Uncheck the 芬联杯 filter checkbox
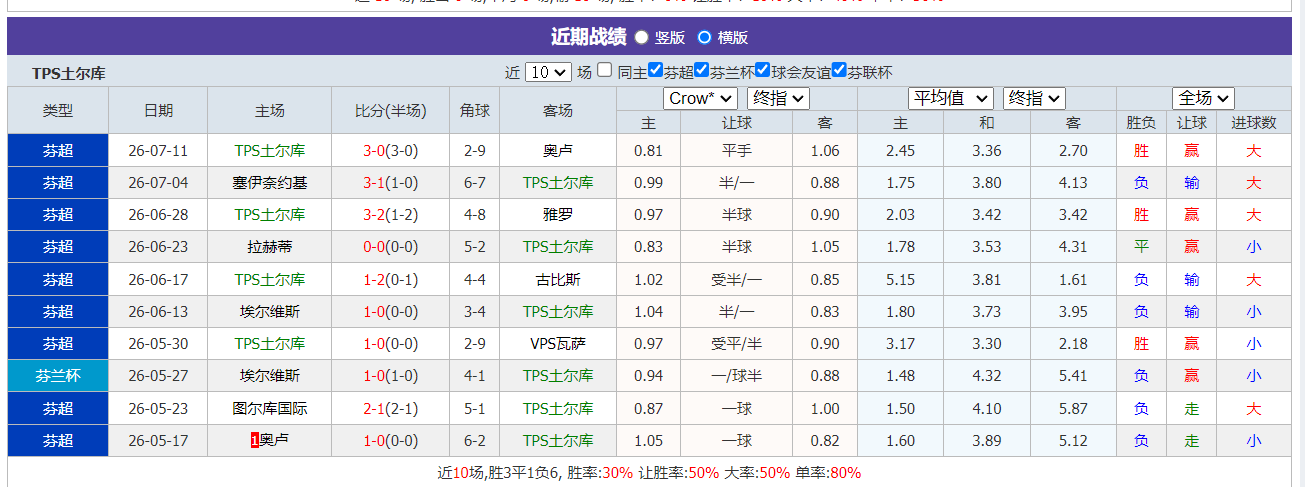Screen dimensions: 1305x487 point(839,70)
